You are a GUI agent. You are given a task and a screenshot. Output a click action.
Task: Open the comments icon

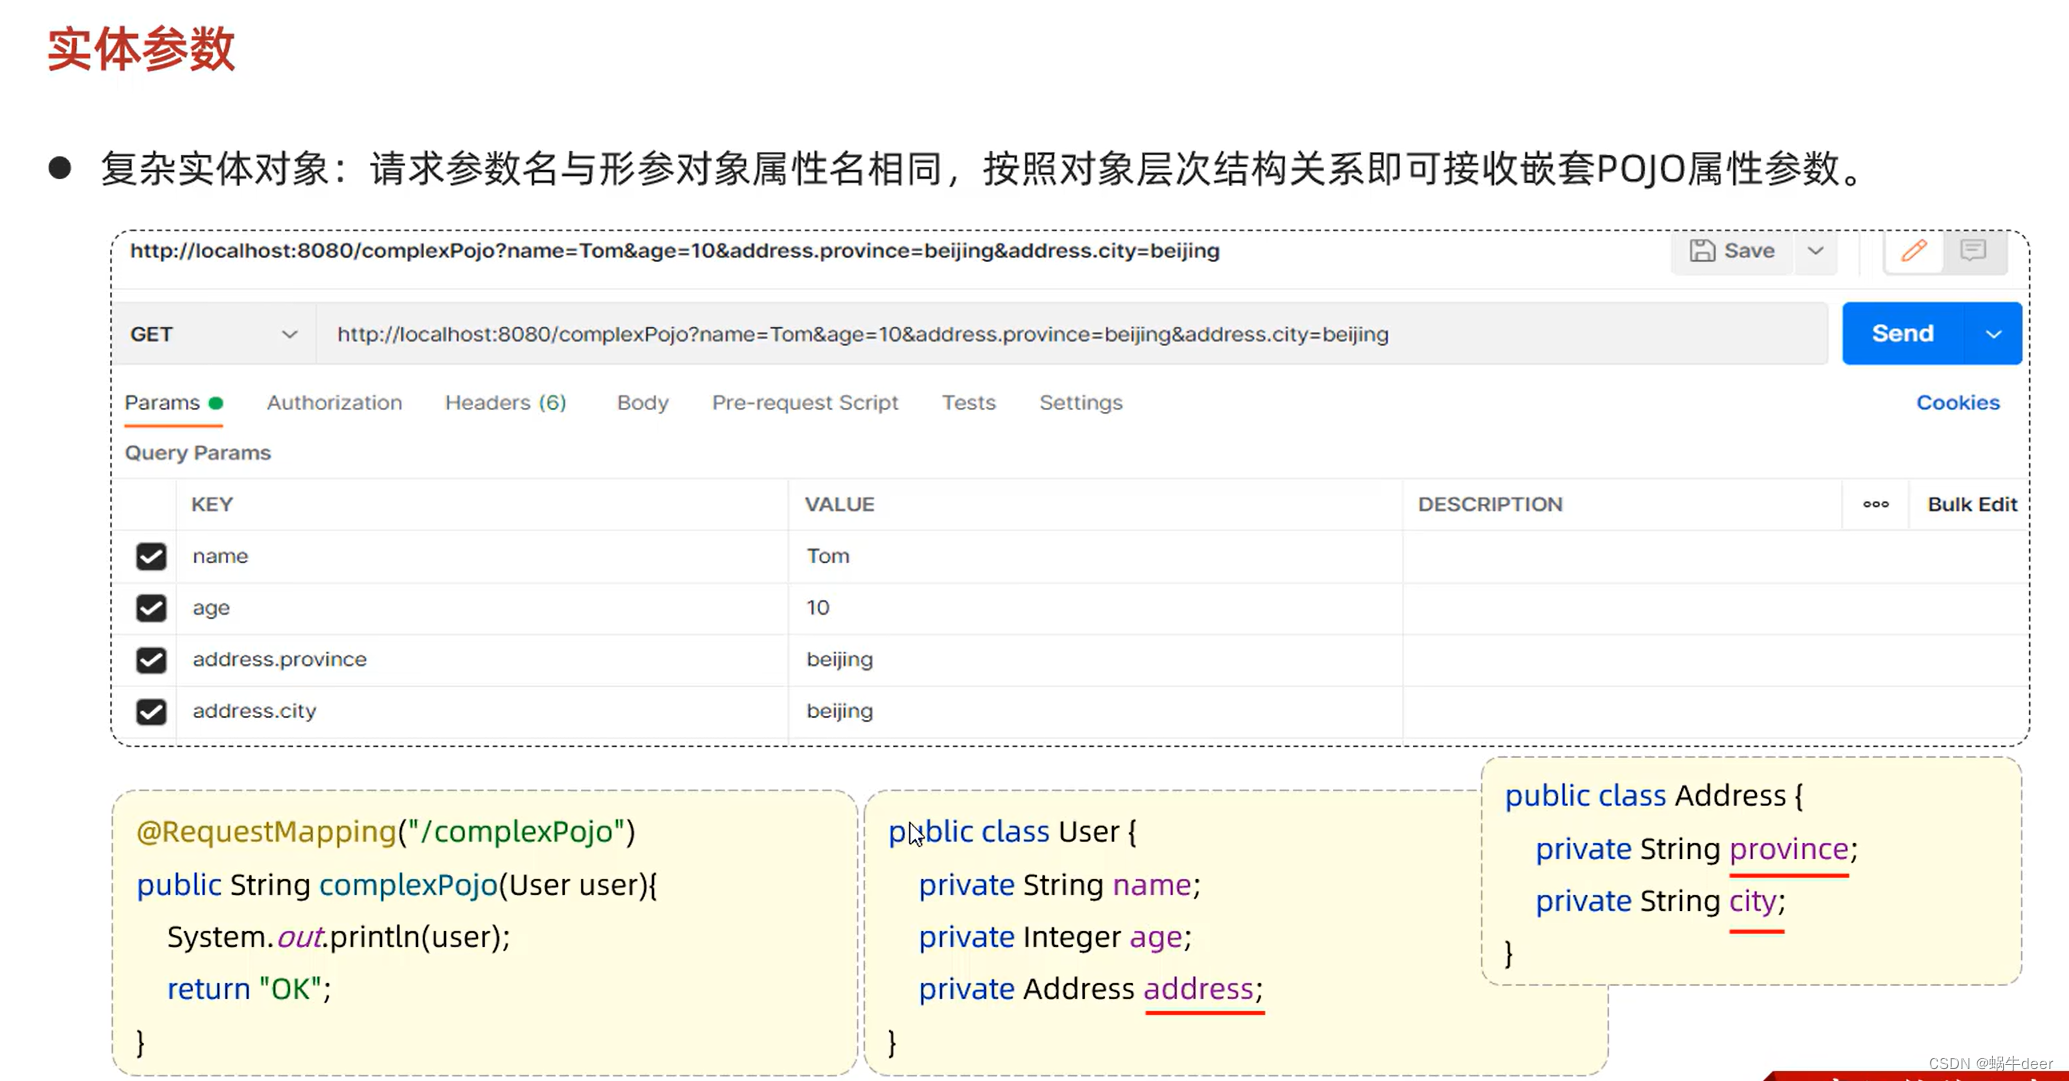(1973, 251)
